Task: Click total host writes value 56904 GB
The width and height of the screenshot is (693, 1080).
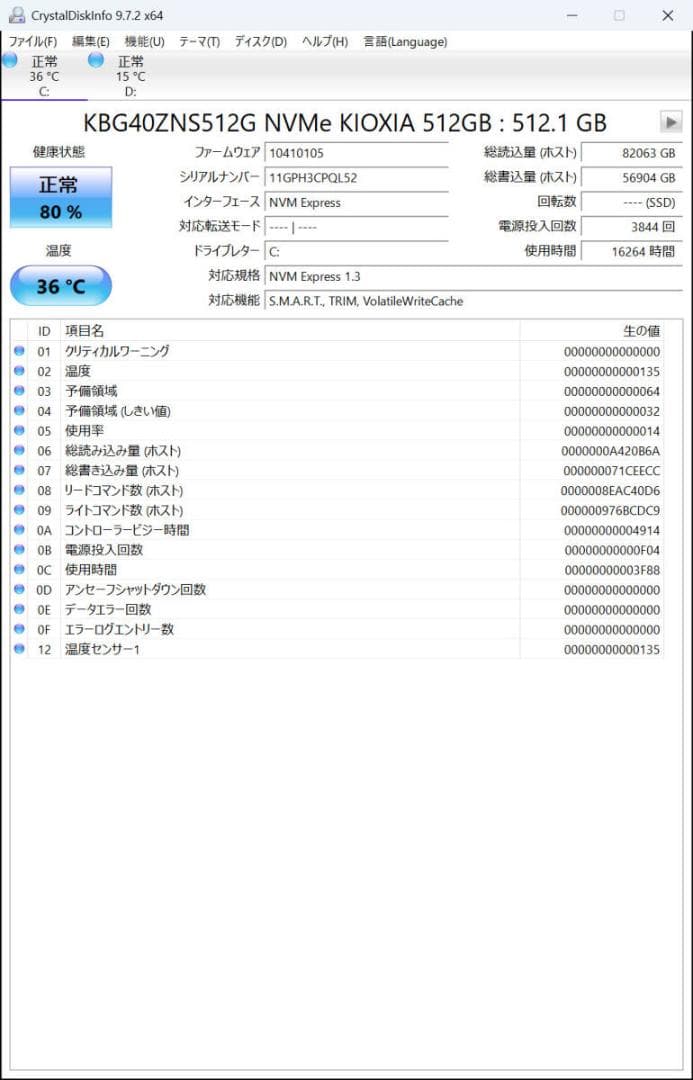Action: pos(632,177)
